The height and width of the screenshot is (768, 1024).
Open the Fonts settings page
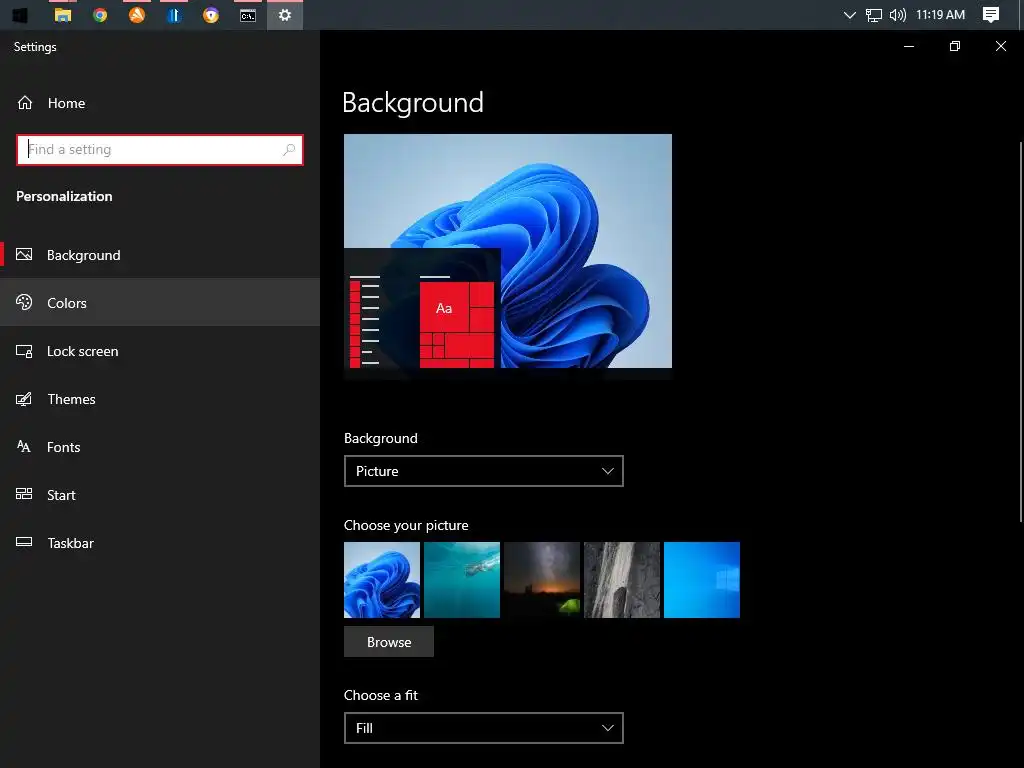coord(160,447)
